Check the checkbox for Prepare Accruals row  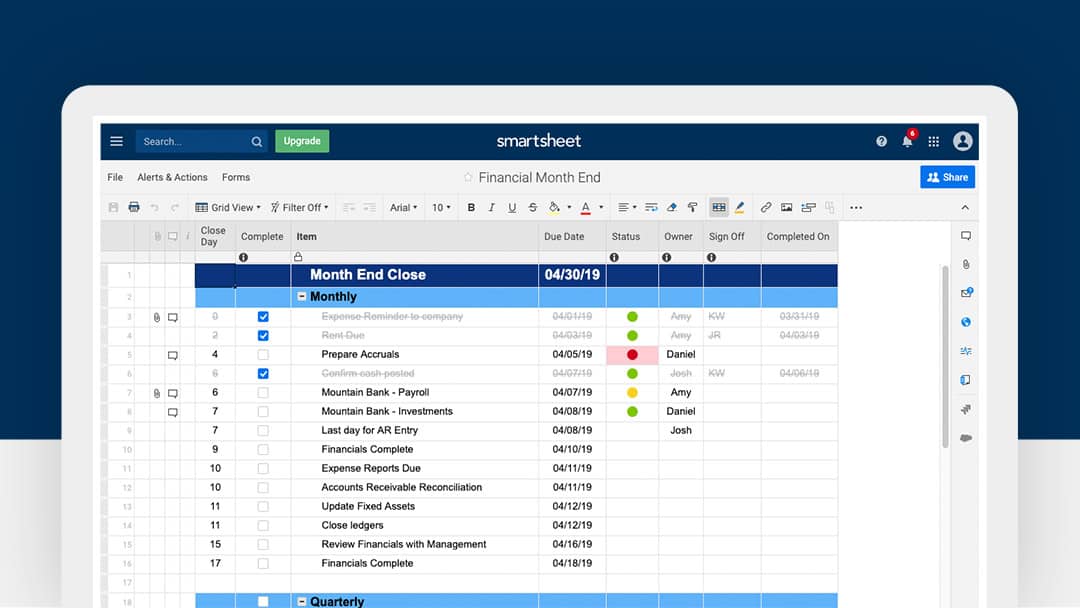pyautogui.click(x=263, y=354)
